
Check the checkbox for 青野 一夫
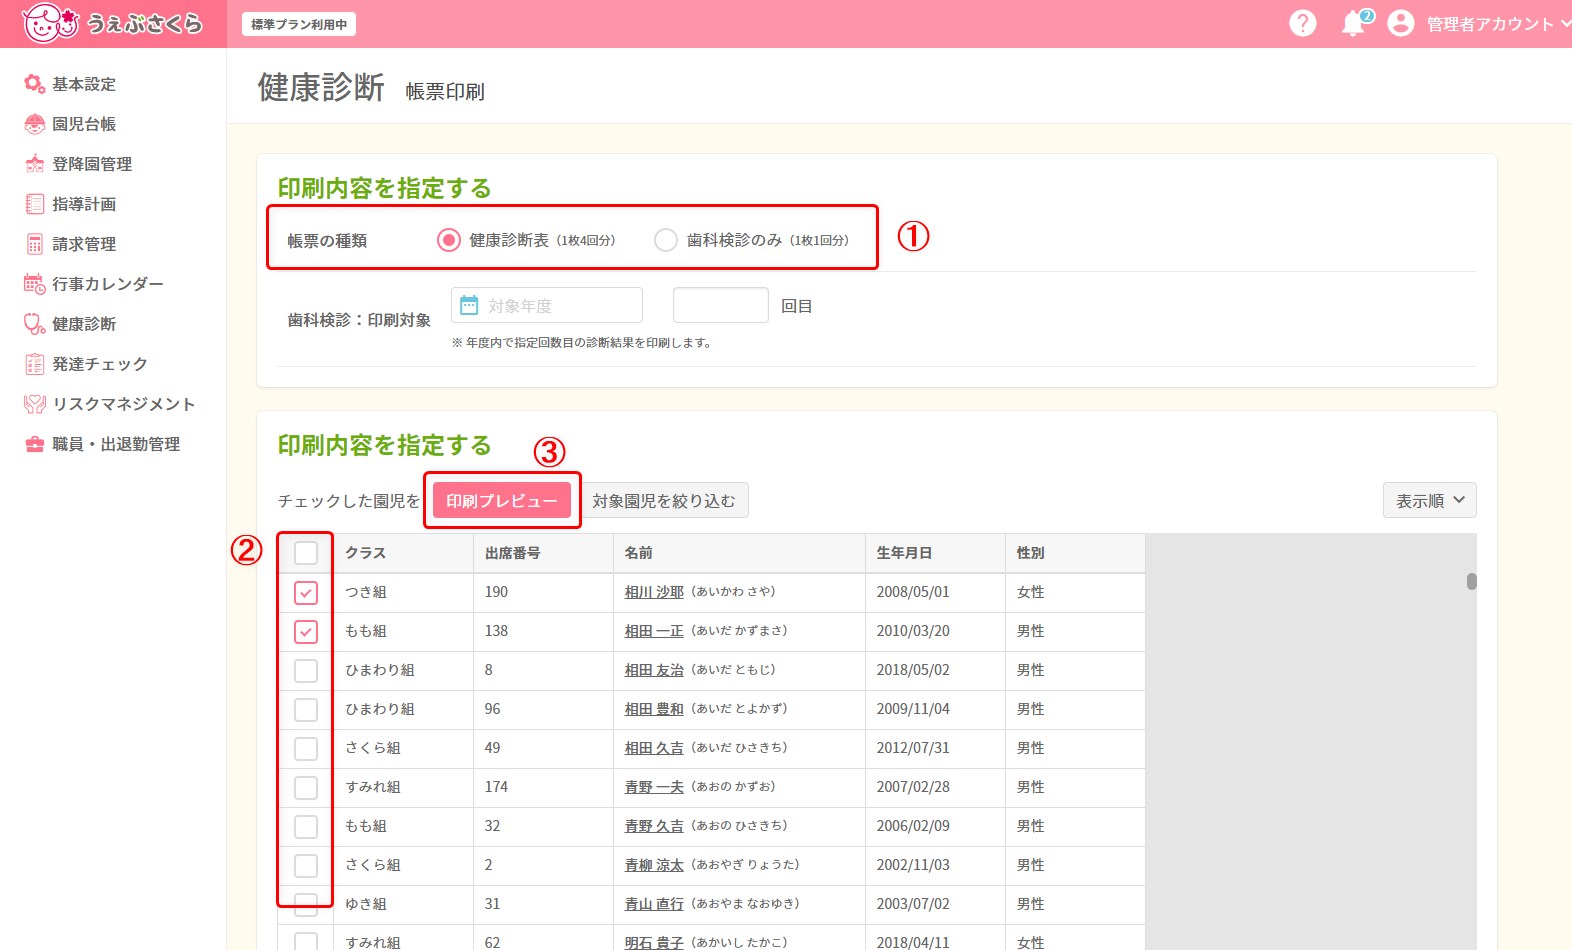click(306, 788)
